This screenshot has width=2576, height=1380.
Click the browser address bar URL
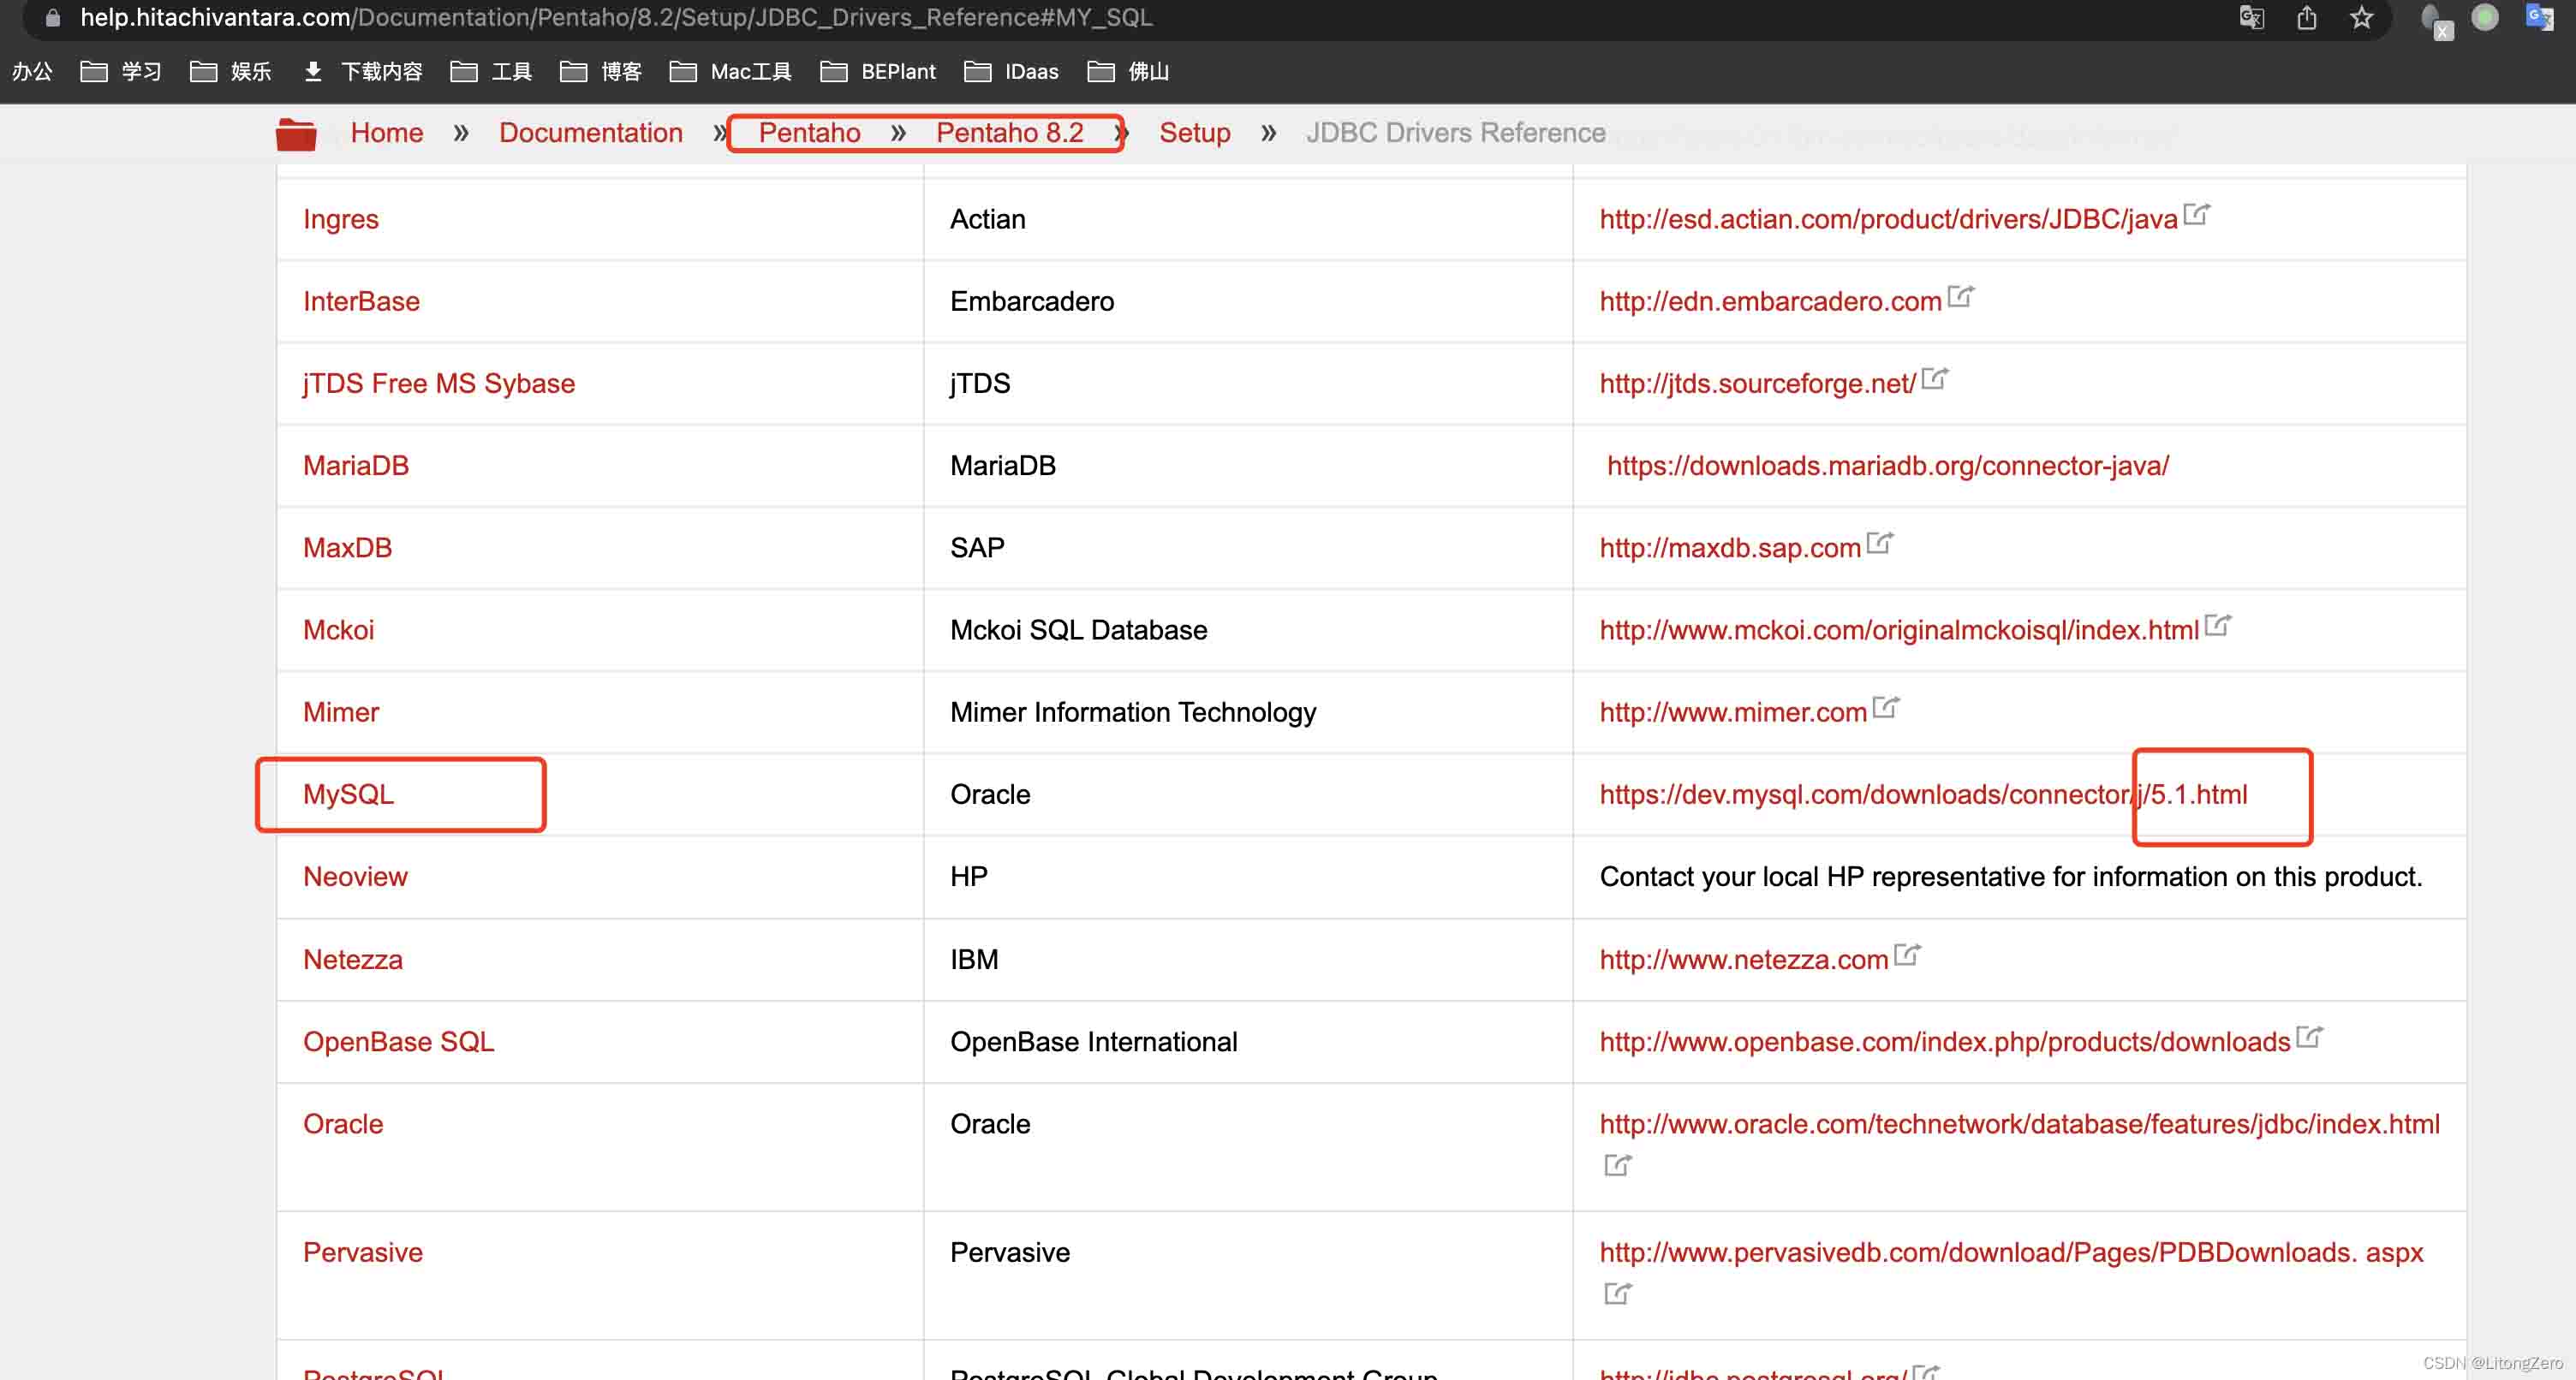coord(616,18)
